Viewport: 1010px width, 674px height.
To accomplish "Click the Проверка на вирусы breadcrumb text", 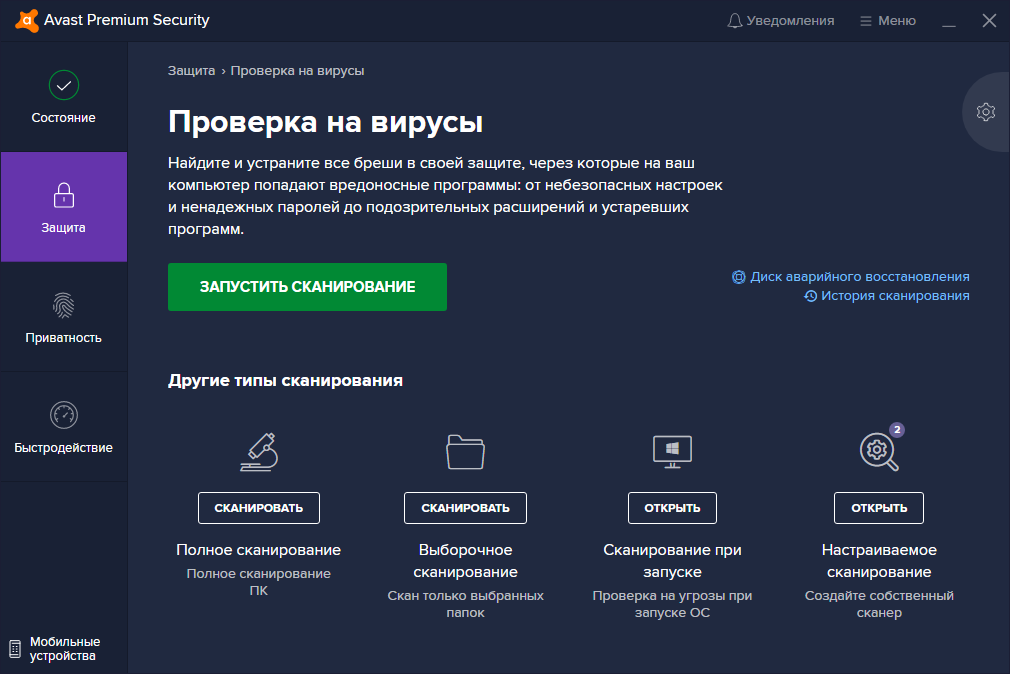I will 298,71.
